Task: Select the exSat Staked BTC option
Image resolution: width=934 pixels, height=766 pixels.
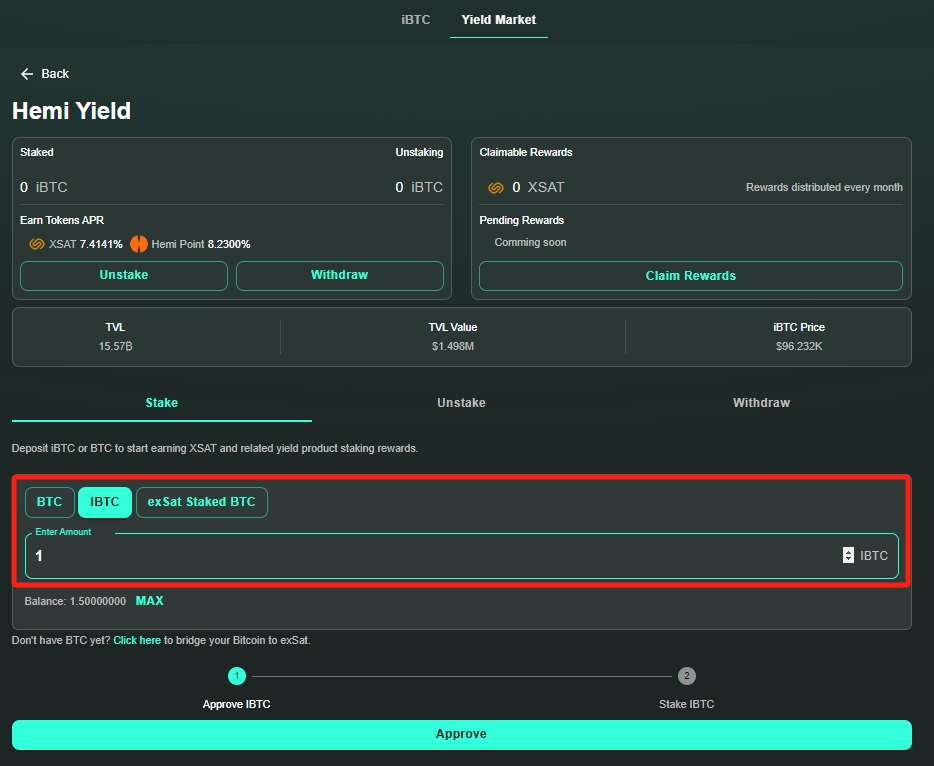Action: coord(202,502)
